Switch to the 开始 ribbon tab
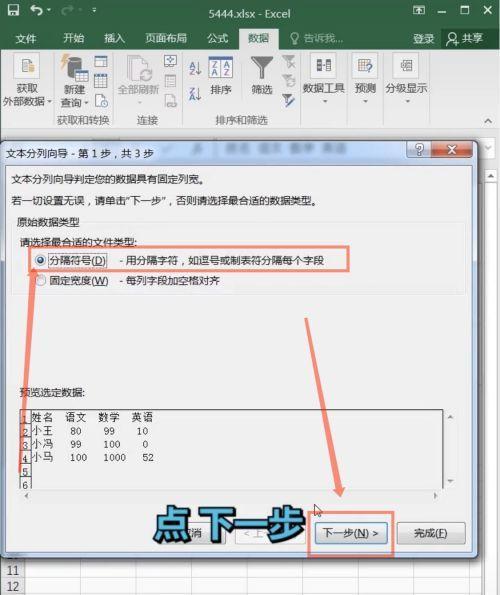This screenshot has height=595, width=500. point(74,38)
